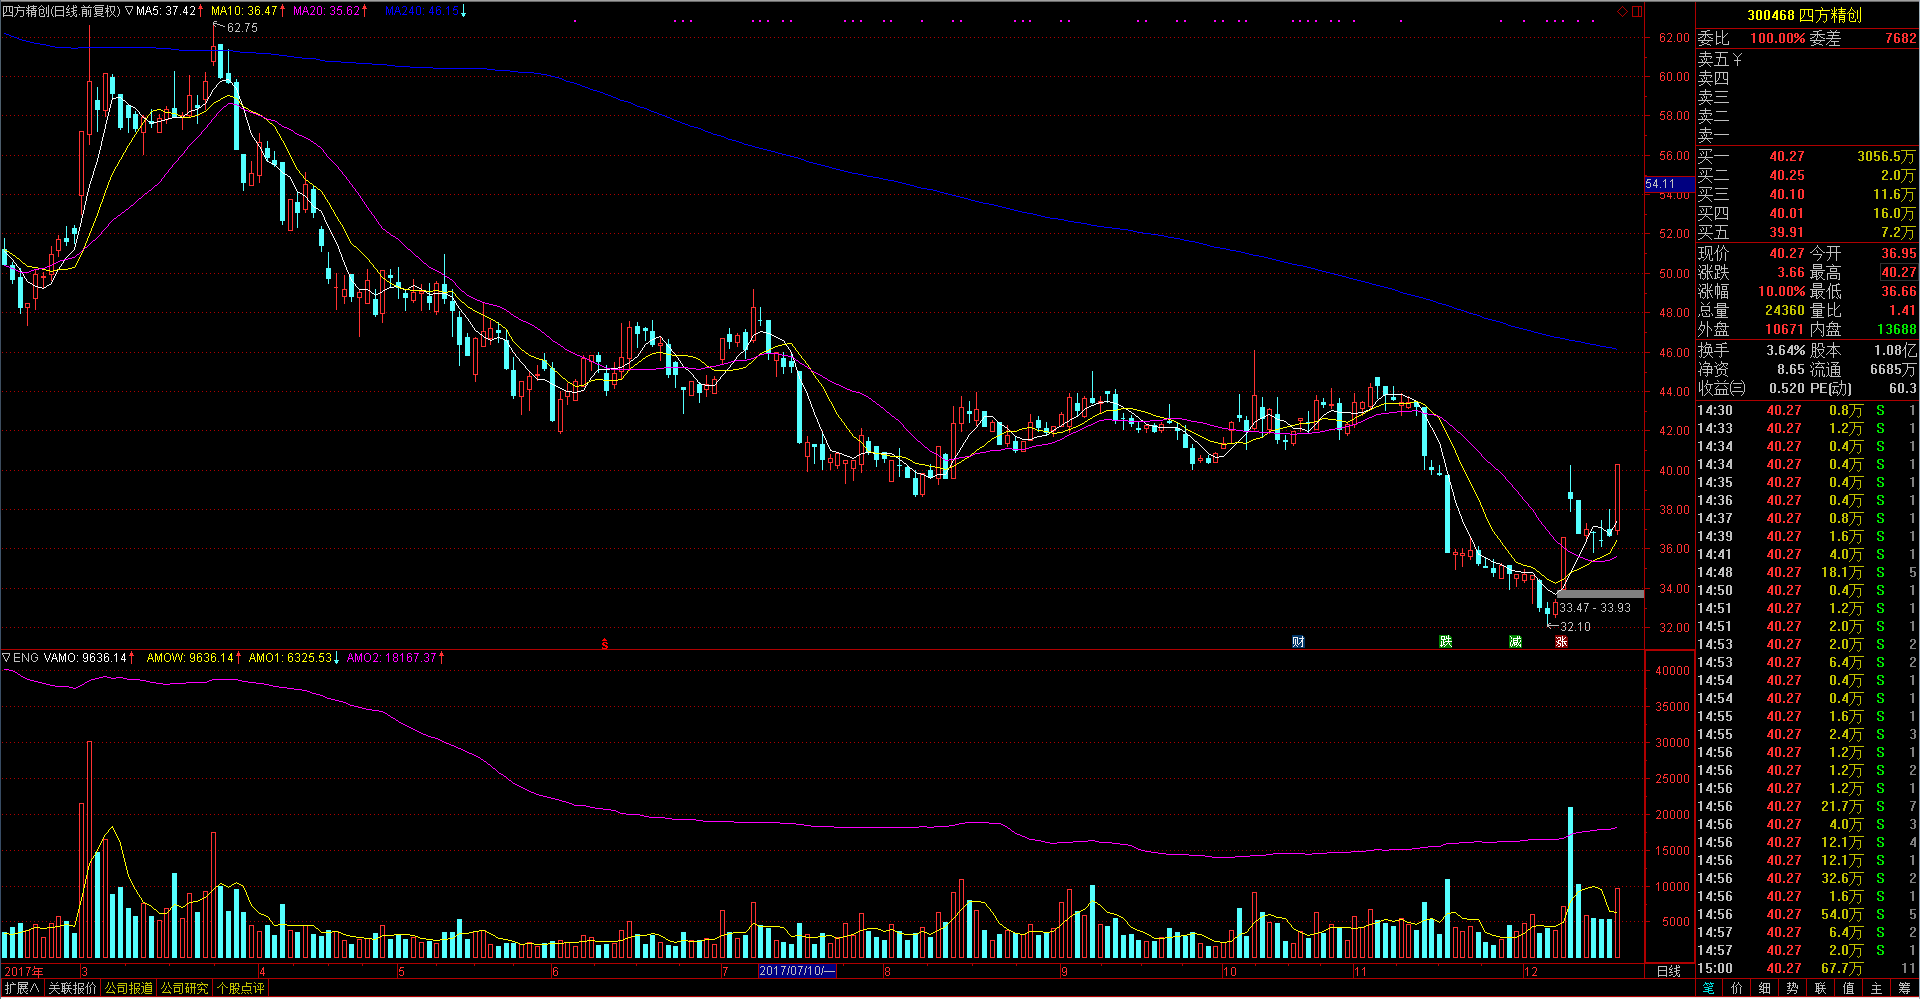Click the split-panel square icon at chart top

1636,12
